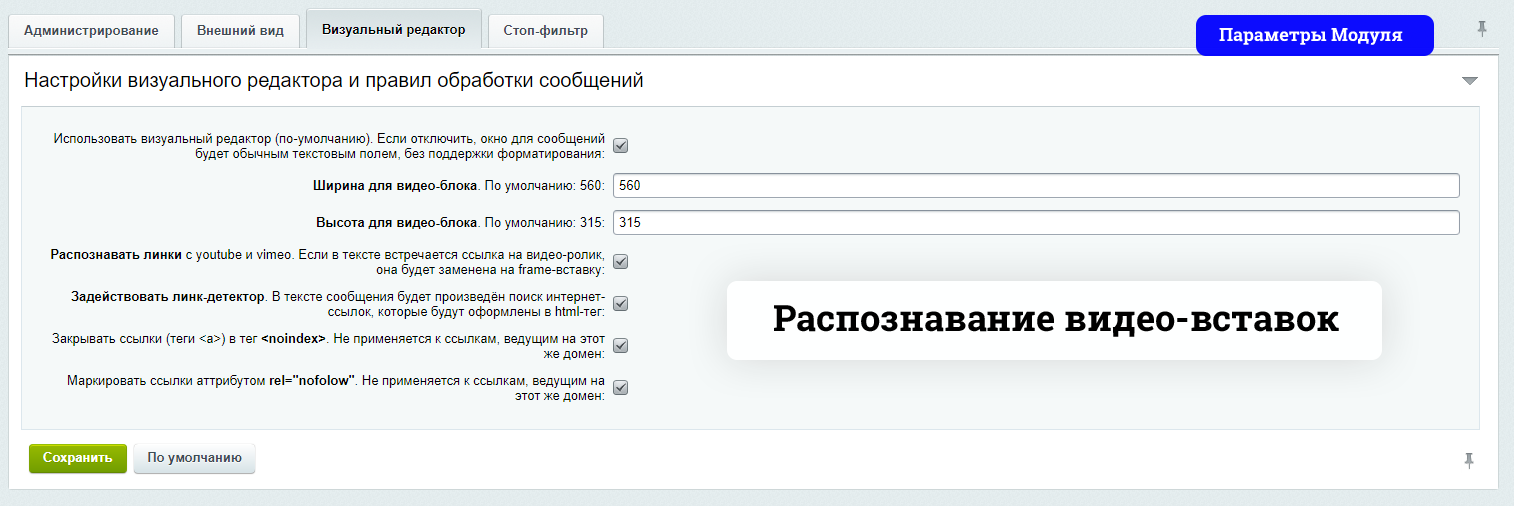Image resolution: width=1514 pixels, height=506 pixels.
Task: Click the 'По умолчанию' reset button
Action: 194,459
